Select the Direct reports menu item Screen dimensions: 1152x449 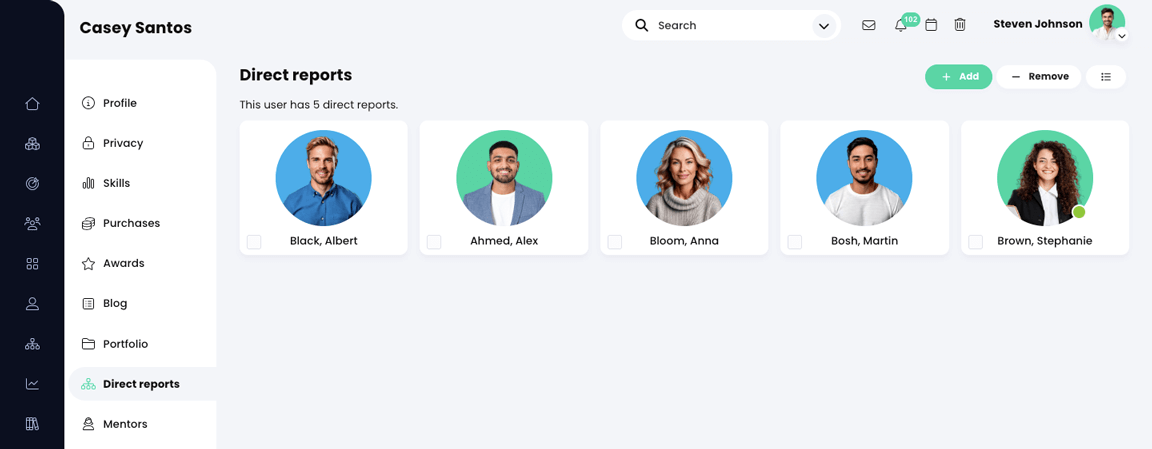click(143, 384)
